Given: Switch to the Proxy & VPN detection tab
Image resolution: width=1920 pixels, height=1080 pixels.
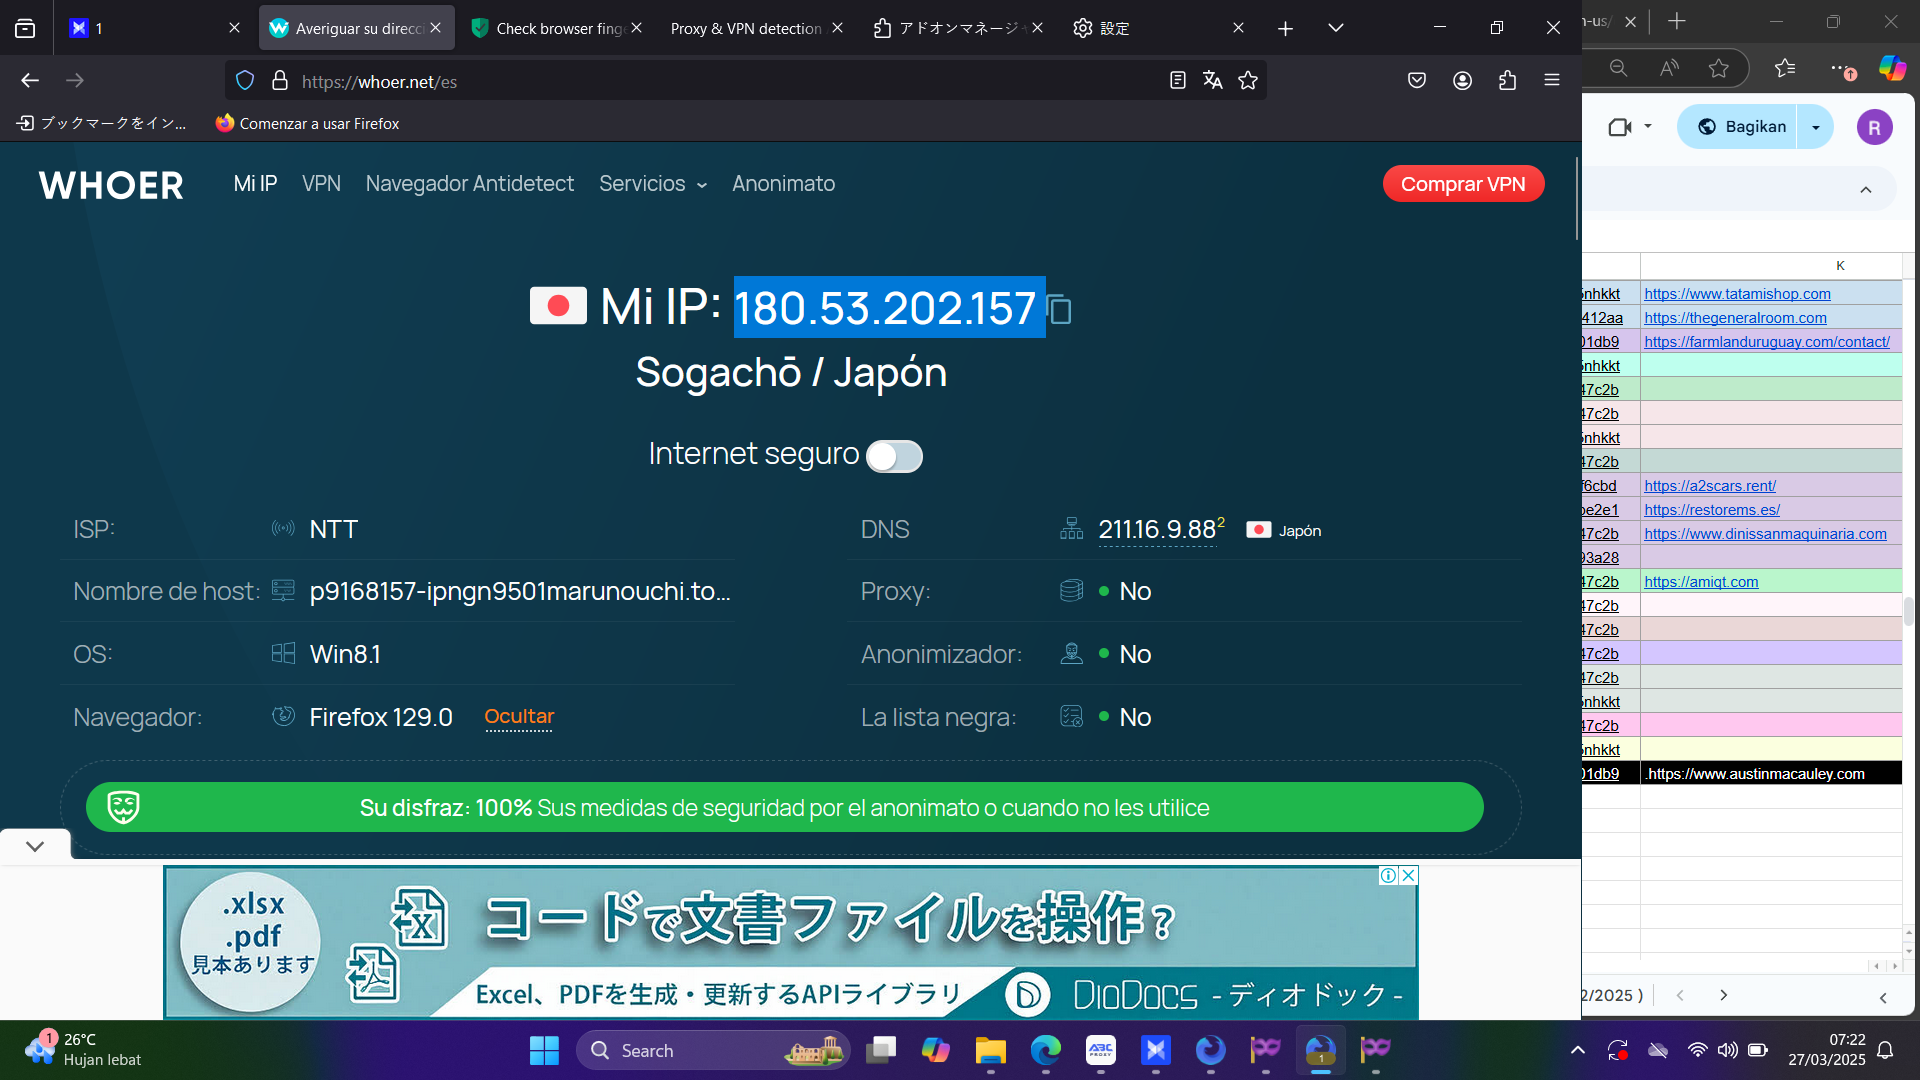Looking at the screenshot, I should click(x=746, y=28).
